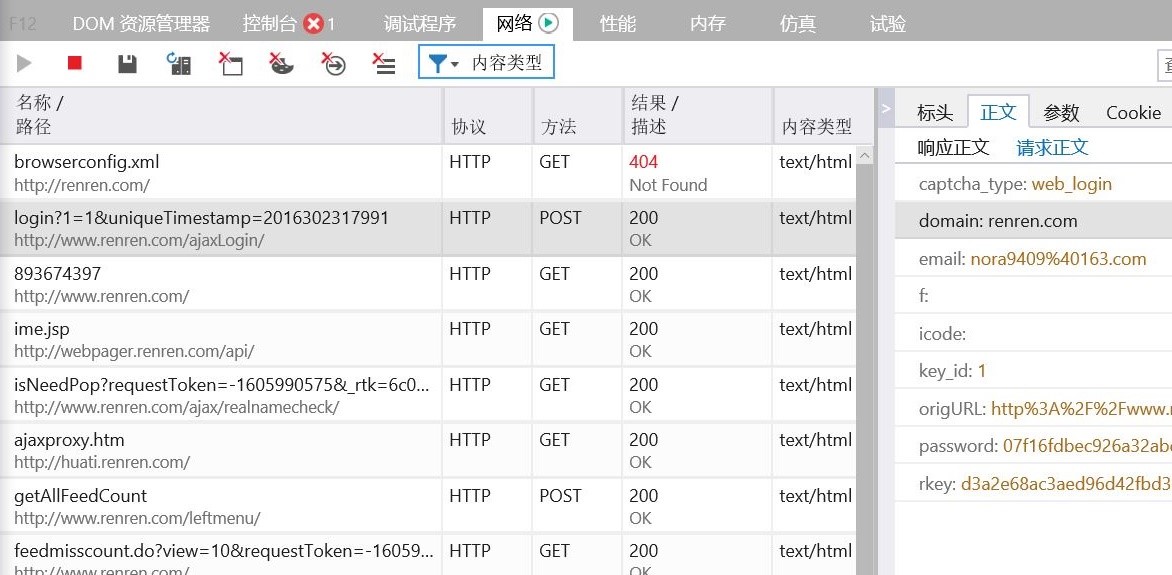This screenshot has height=575, width=1172.
Task: Click the request list vertical scrollbar track
Action: (865, 370)
